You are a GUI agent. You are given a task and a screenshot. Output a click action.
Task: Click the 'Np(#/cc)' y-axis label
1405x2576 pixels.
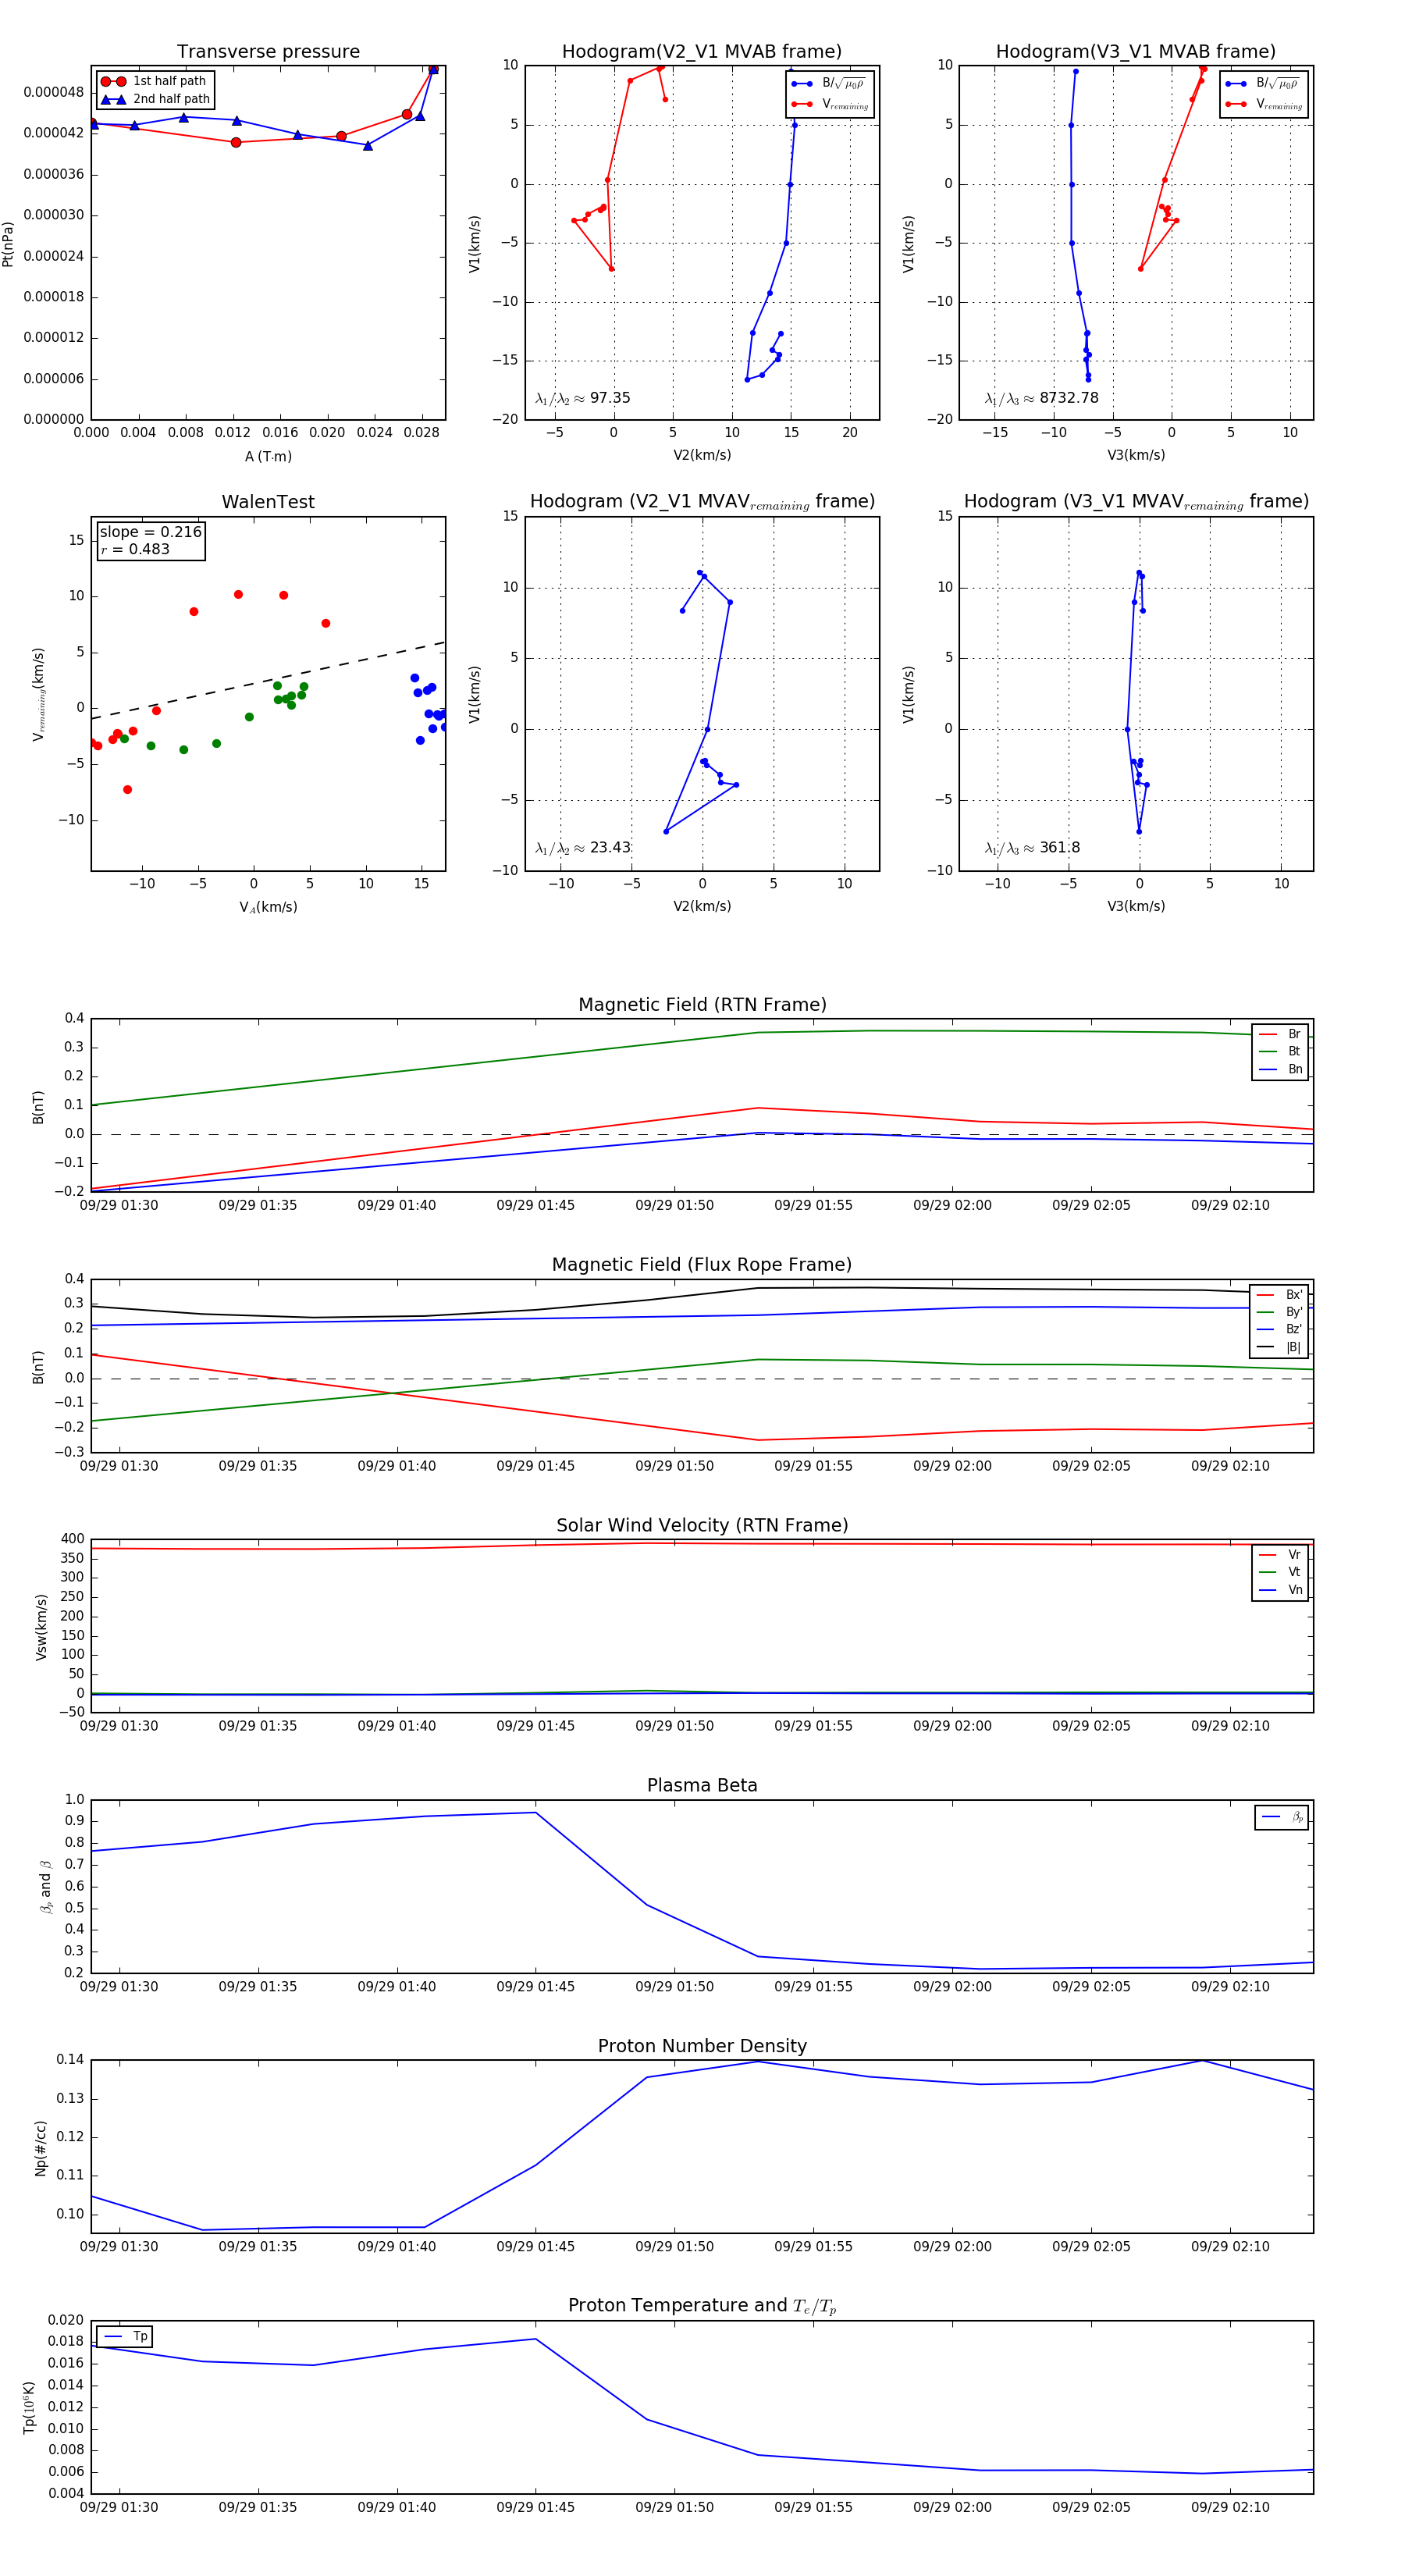41,2147
